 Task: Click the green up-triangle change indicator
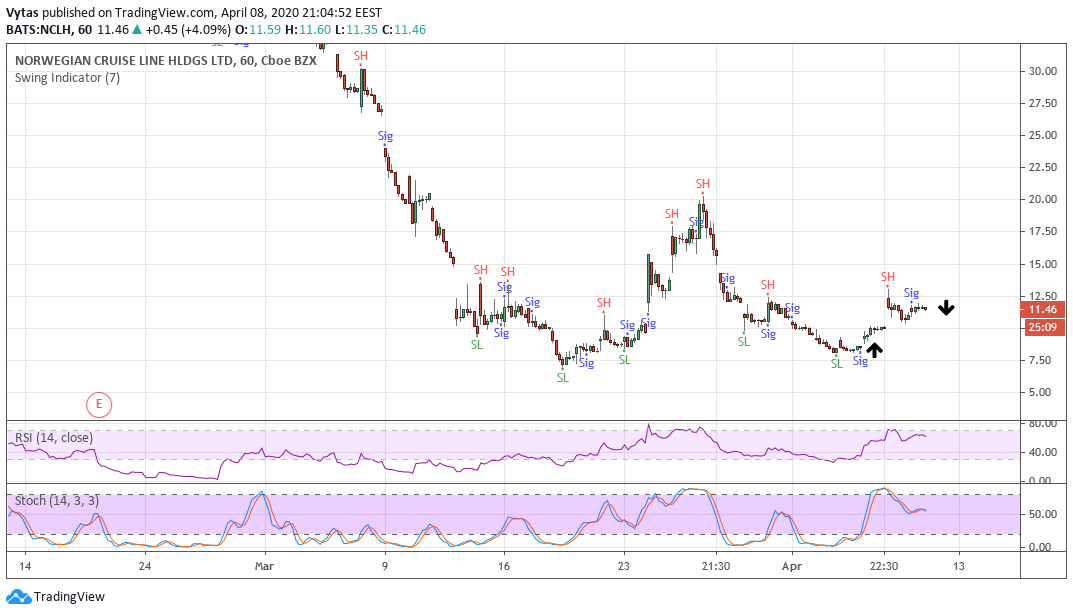coord(137,29)
